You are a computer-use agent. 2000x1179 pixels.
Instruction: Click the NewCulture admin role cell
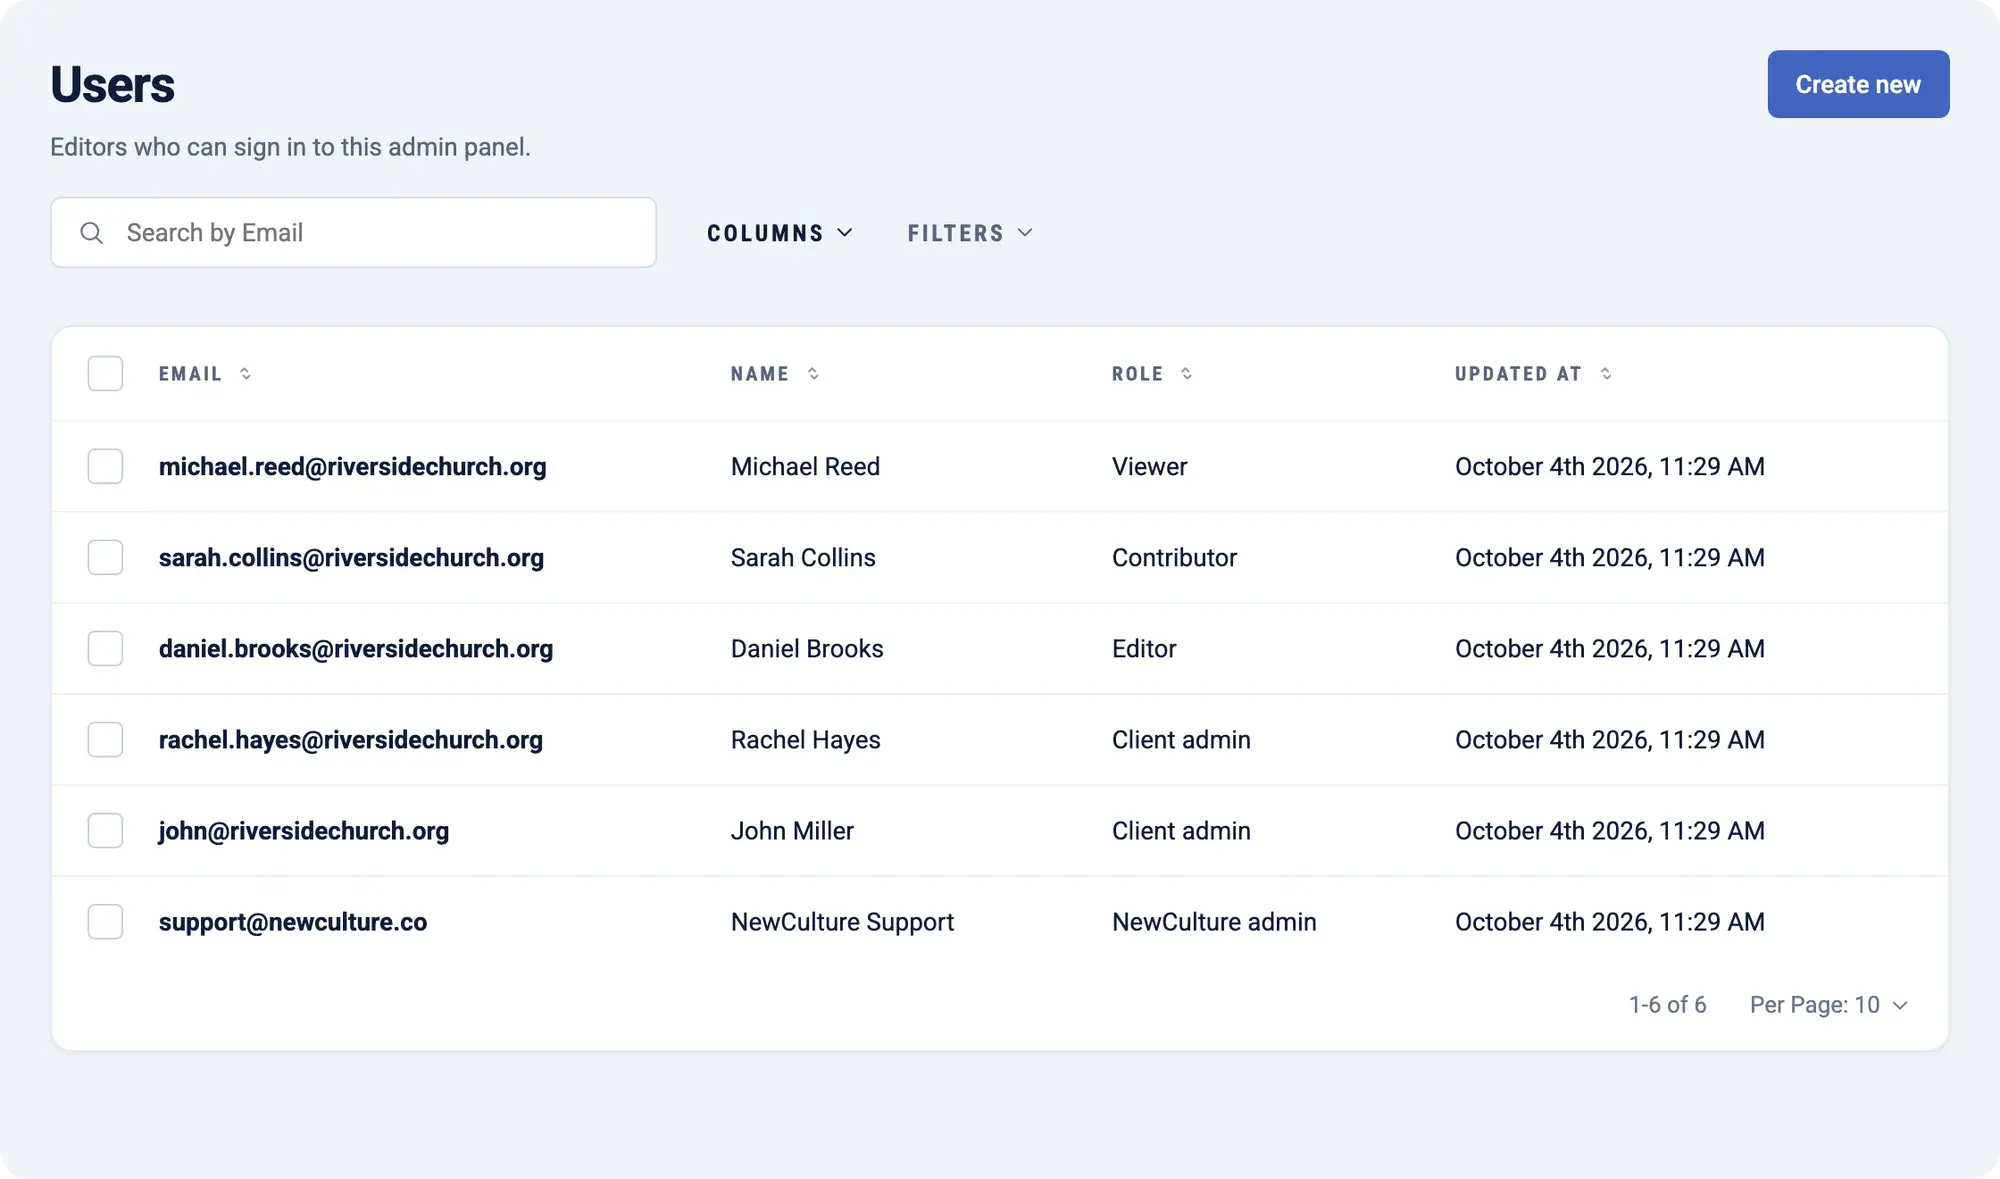pyautogui.click(x=1214, y=922)
